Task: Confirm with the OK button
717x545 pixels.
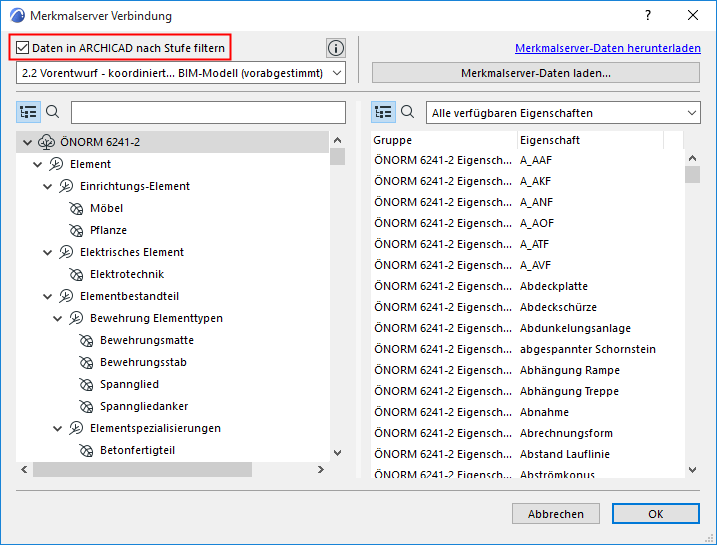Action: coord(656,514)
